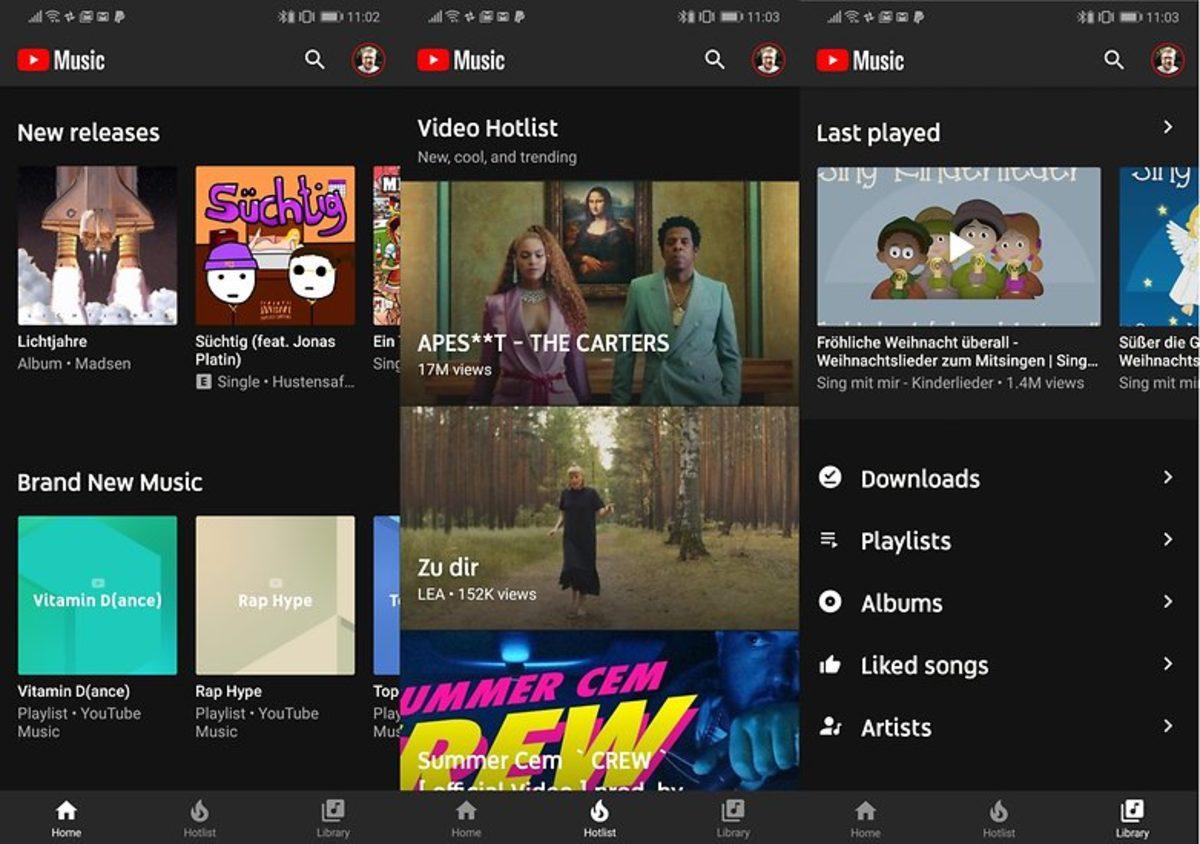
Task: Select the Albums record icon
Action: pos(828,603)
